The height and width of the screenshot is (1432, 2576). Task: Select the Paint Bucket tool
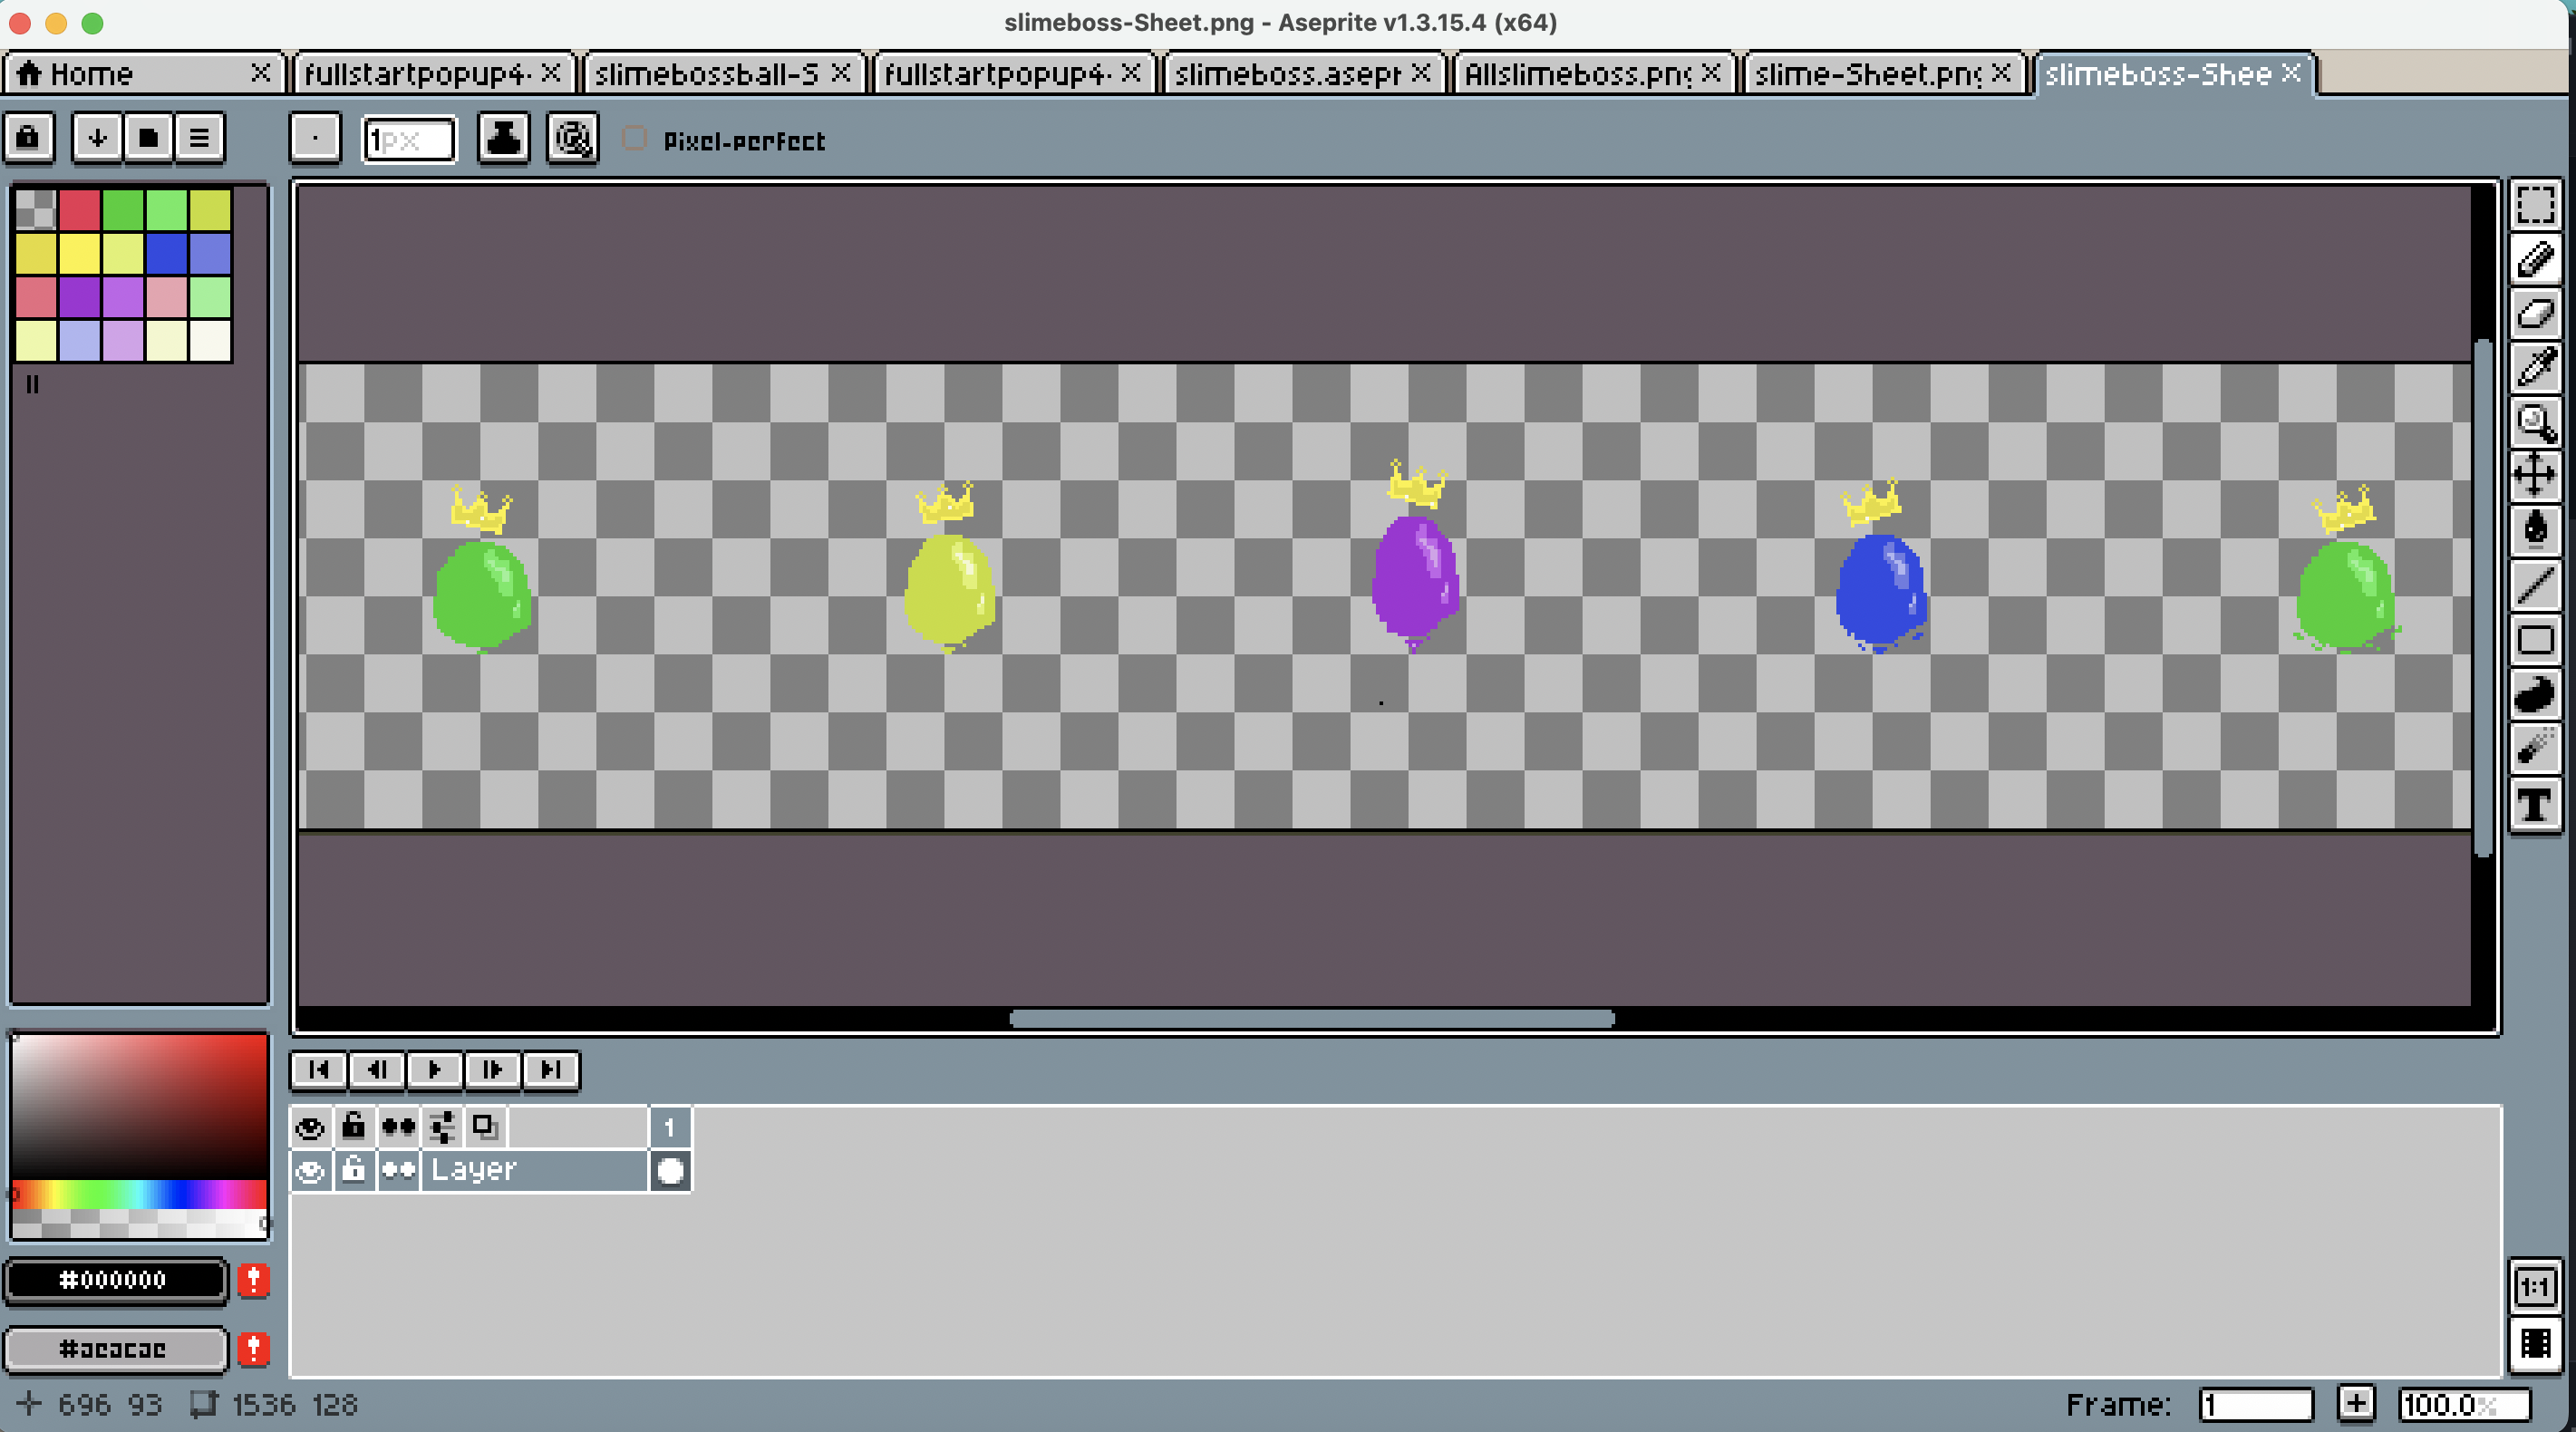click(x=2535, y=529)
